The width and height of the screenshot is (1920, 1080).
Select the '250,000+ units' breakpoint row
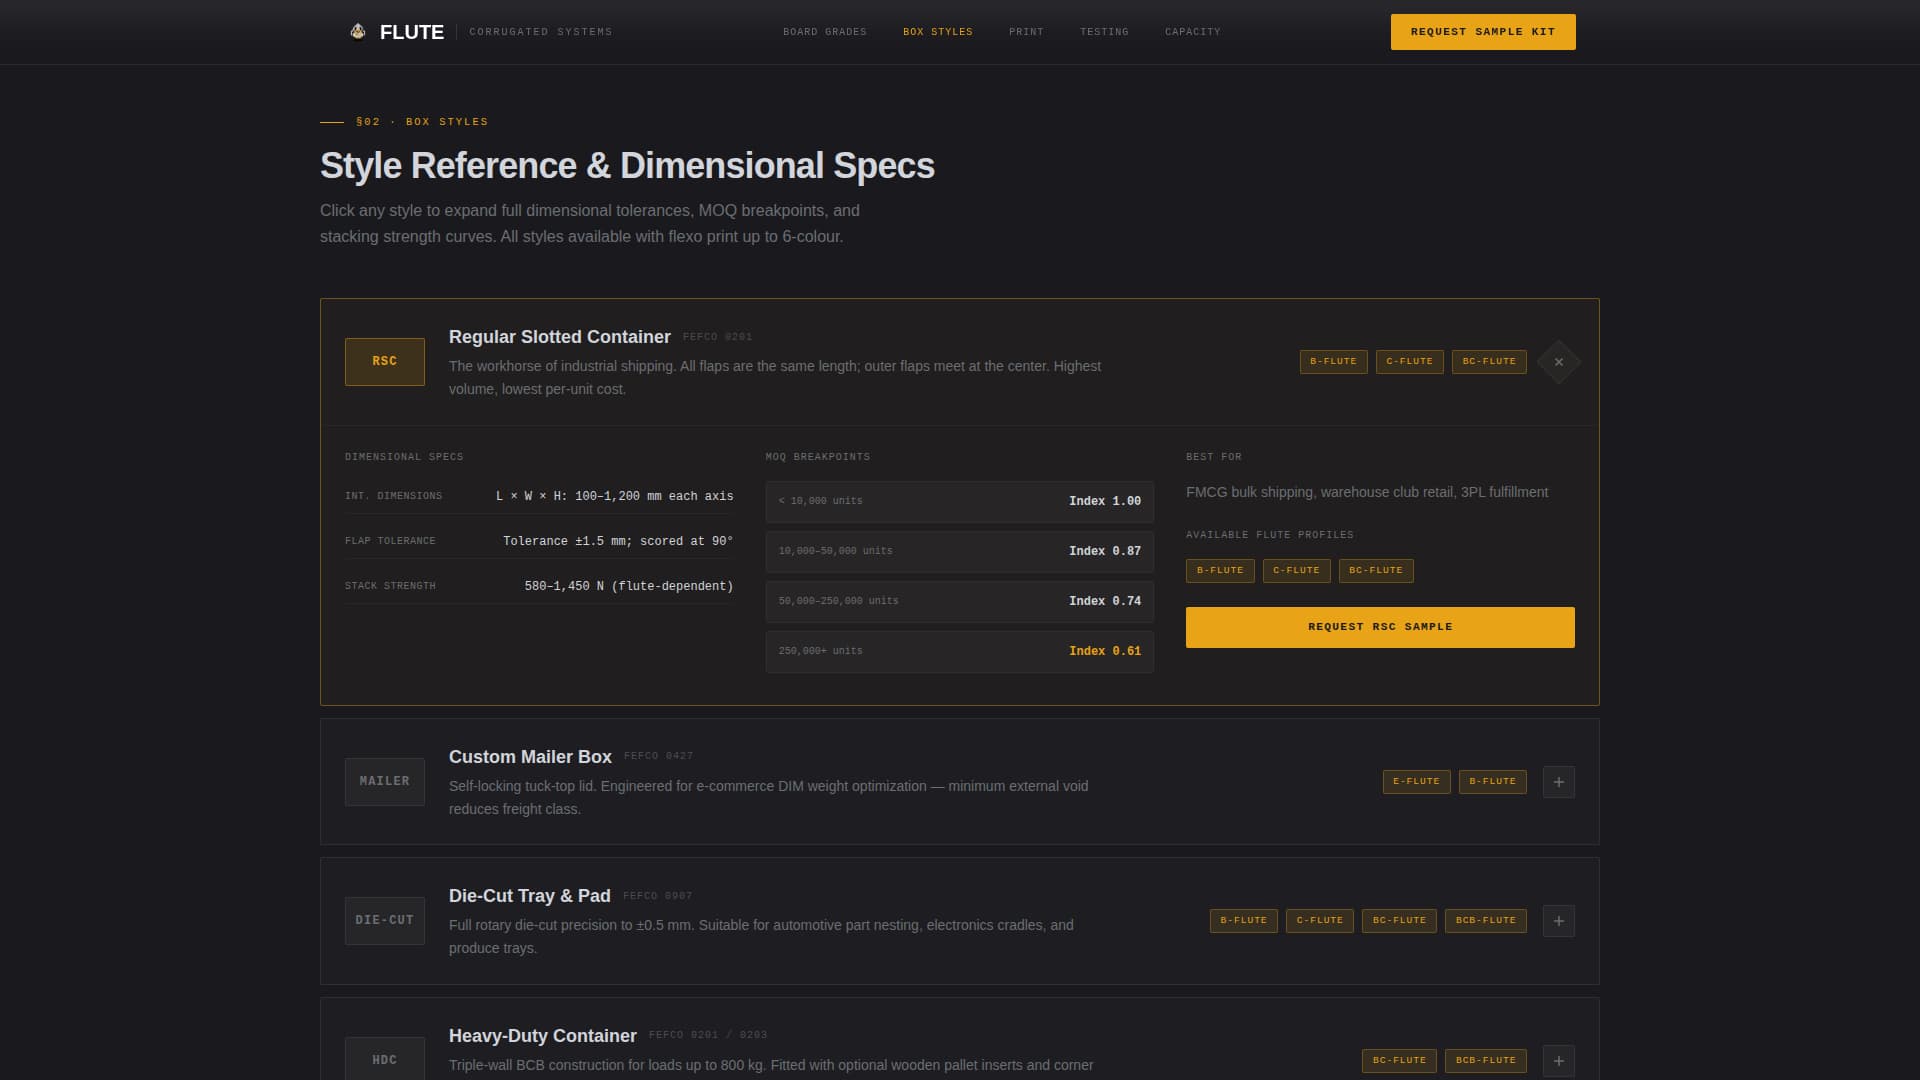click(960, 652)
